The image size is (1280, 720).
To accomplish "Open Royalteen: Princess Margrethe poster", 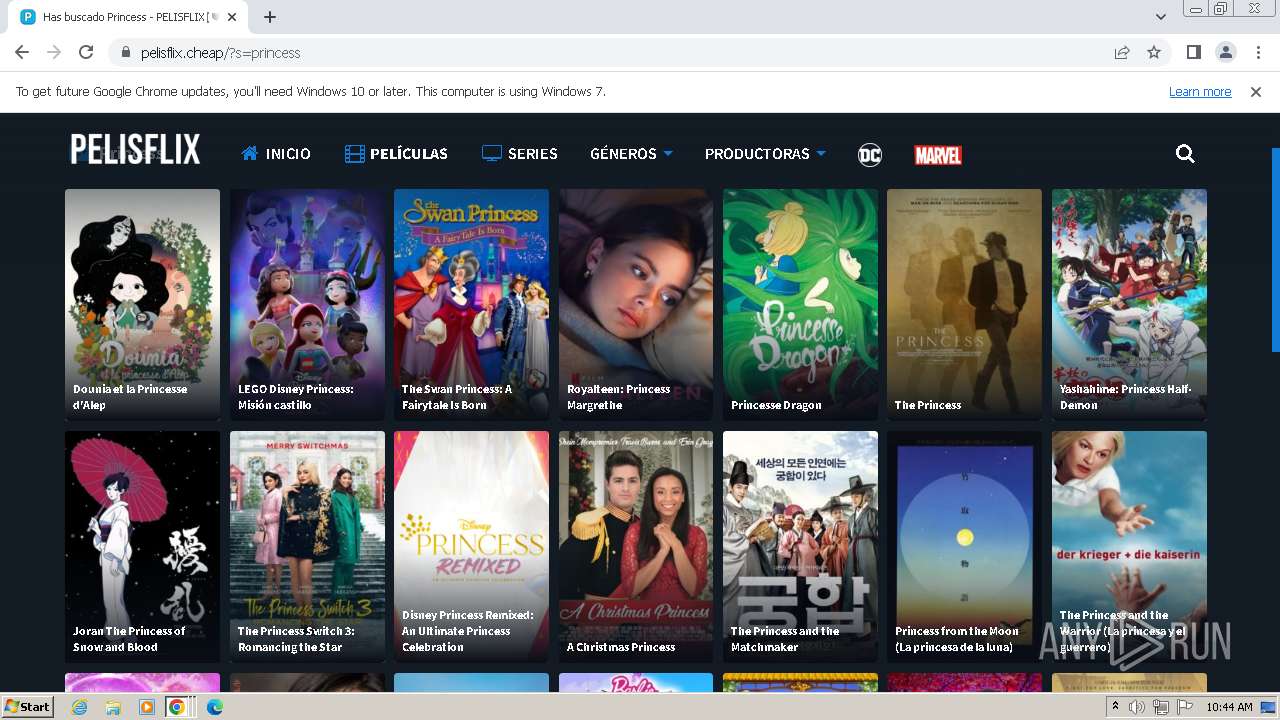I will pos(636,304).
